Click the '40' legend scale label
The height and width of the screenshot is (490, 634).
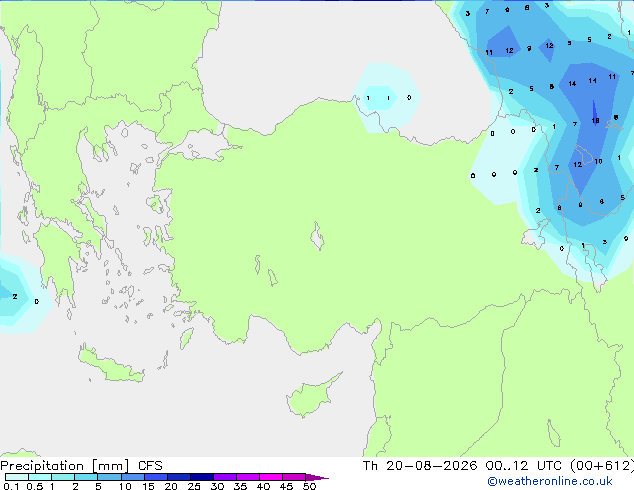click(263, 486)
